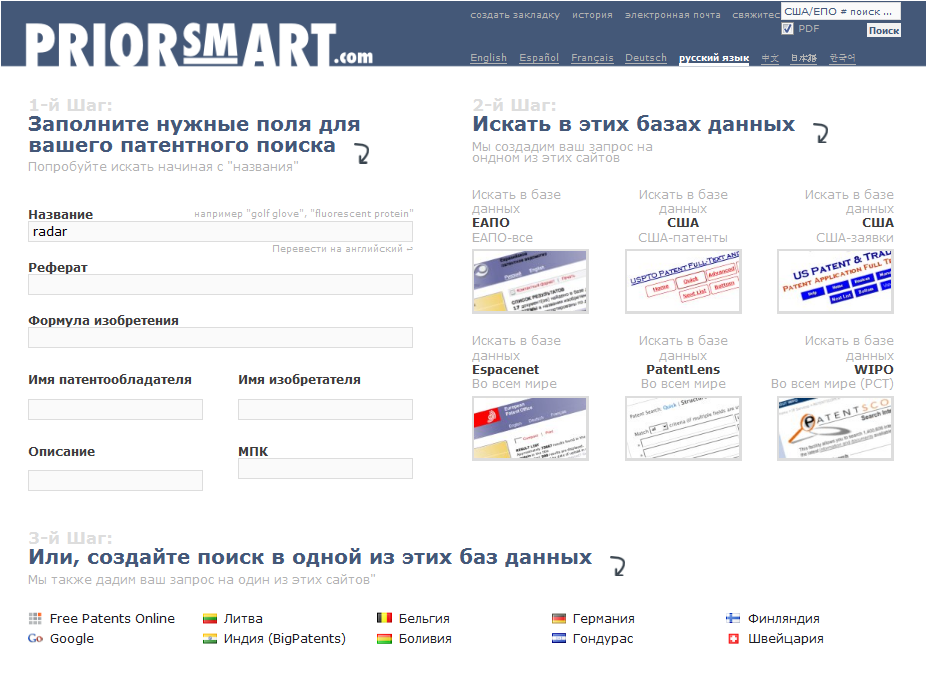The height and width of the screenshot is (675, 941).
Task: Open Индия (BigPatents) link
Action: coord(284,638)
